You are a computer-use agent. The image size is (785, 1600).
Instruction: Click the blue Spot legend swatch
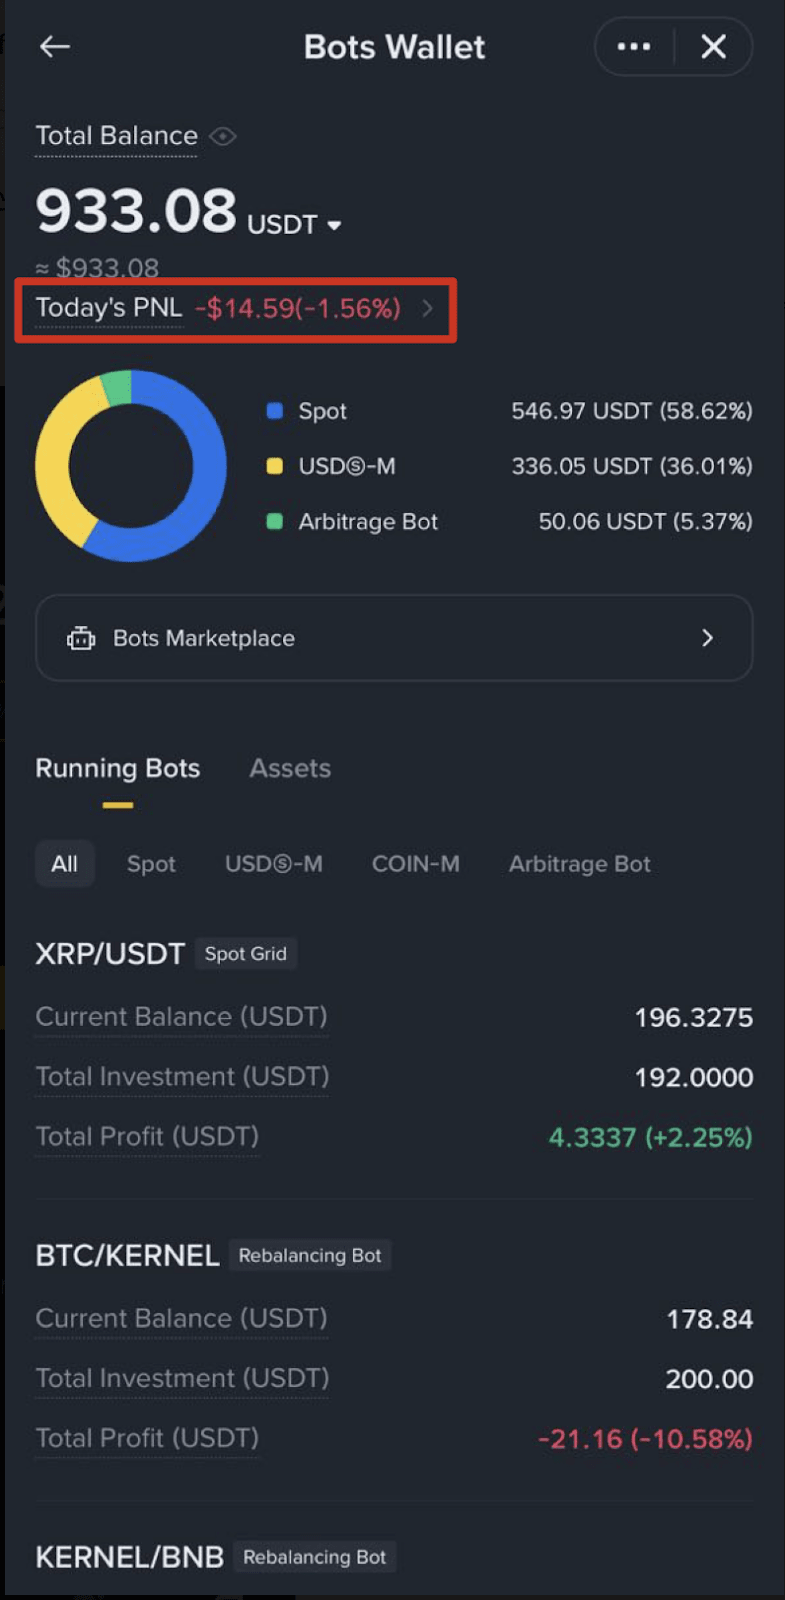click(275, 411)
